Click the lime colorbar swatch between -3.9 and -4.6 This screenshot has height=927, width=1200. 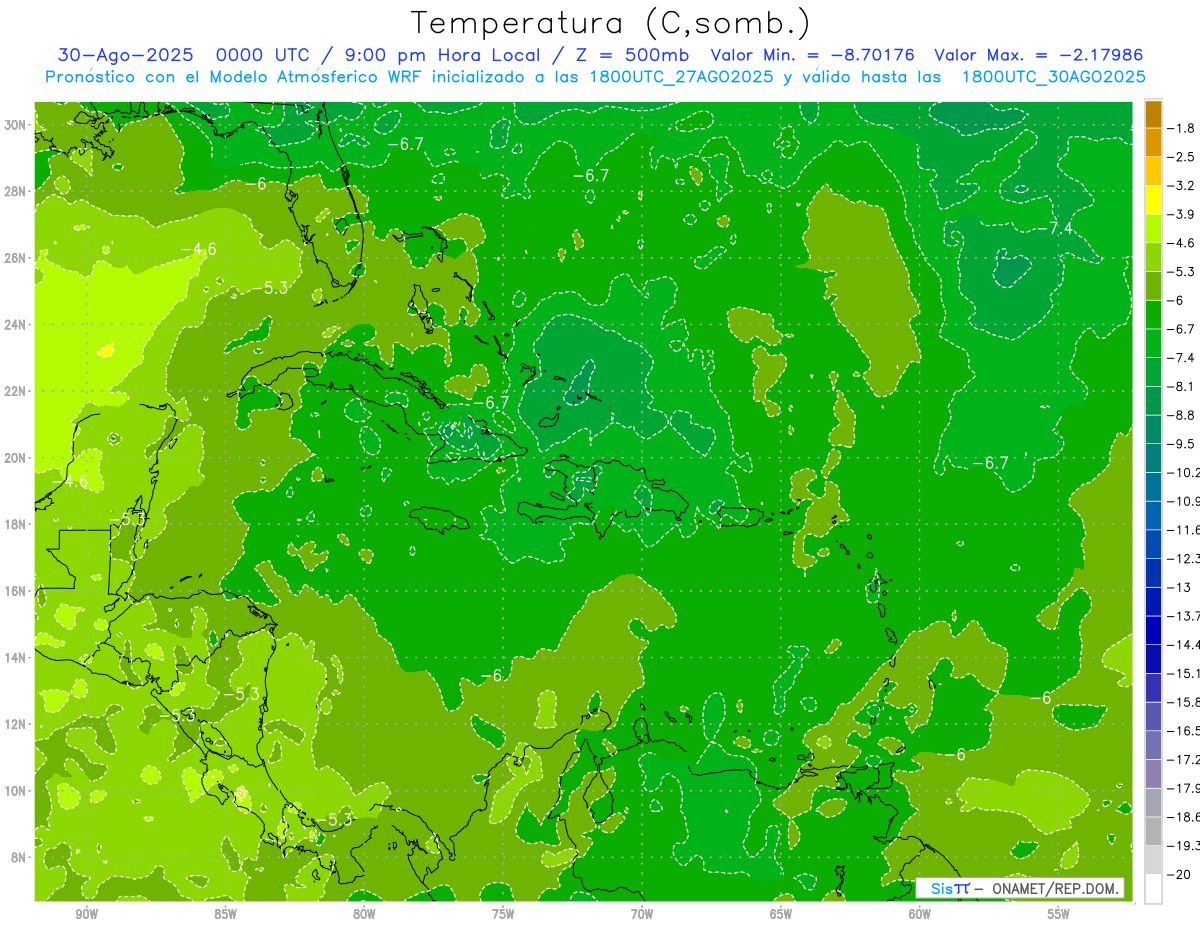point(1153,229)
